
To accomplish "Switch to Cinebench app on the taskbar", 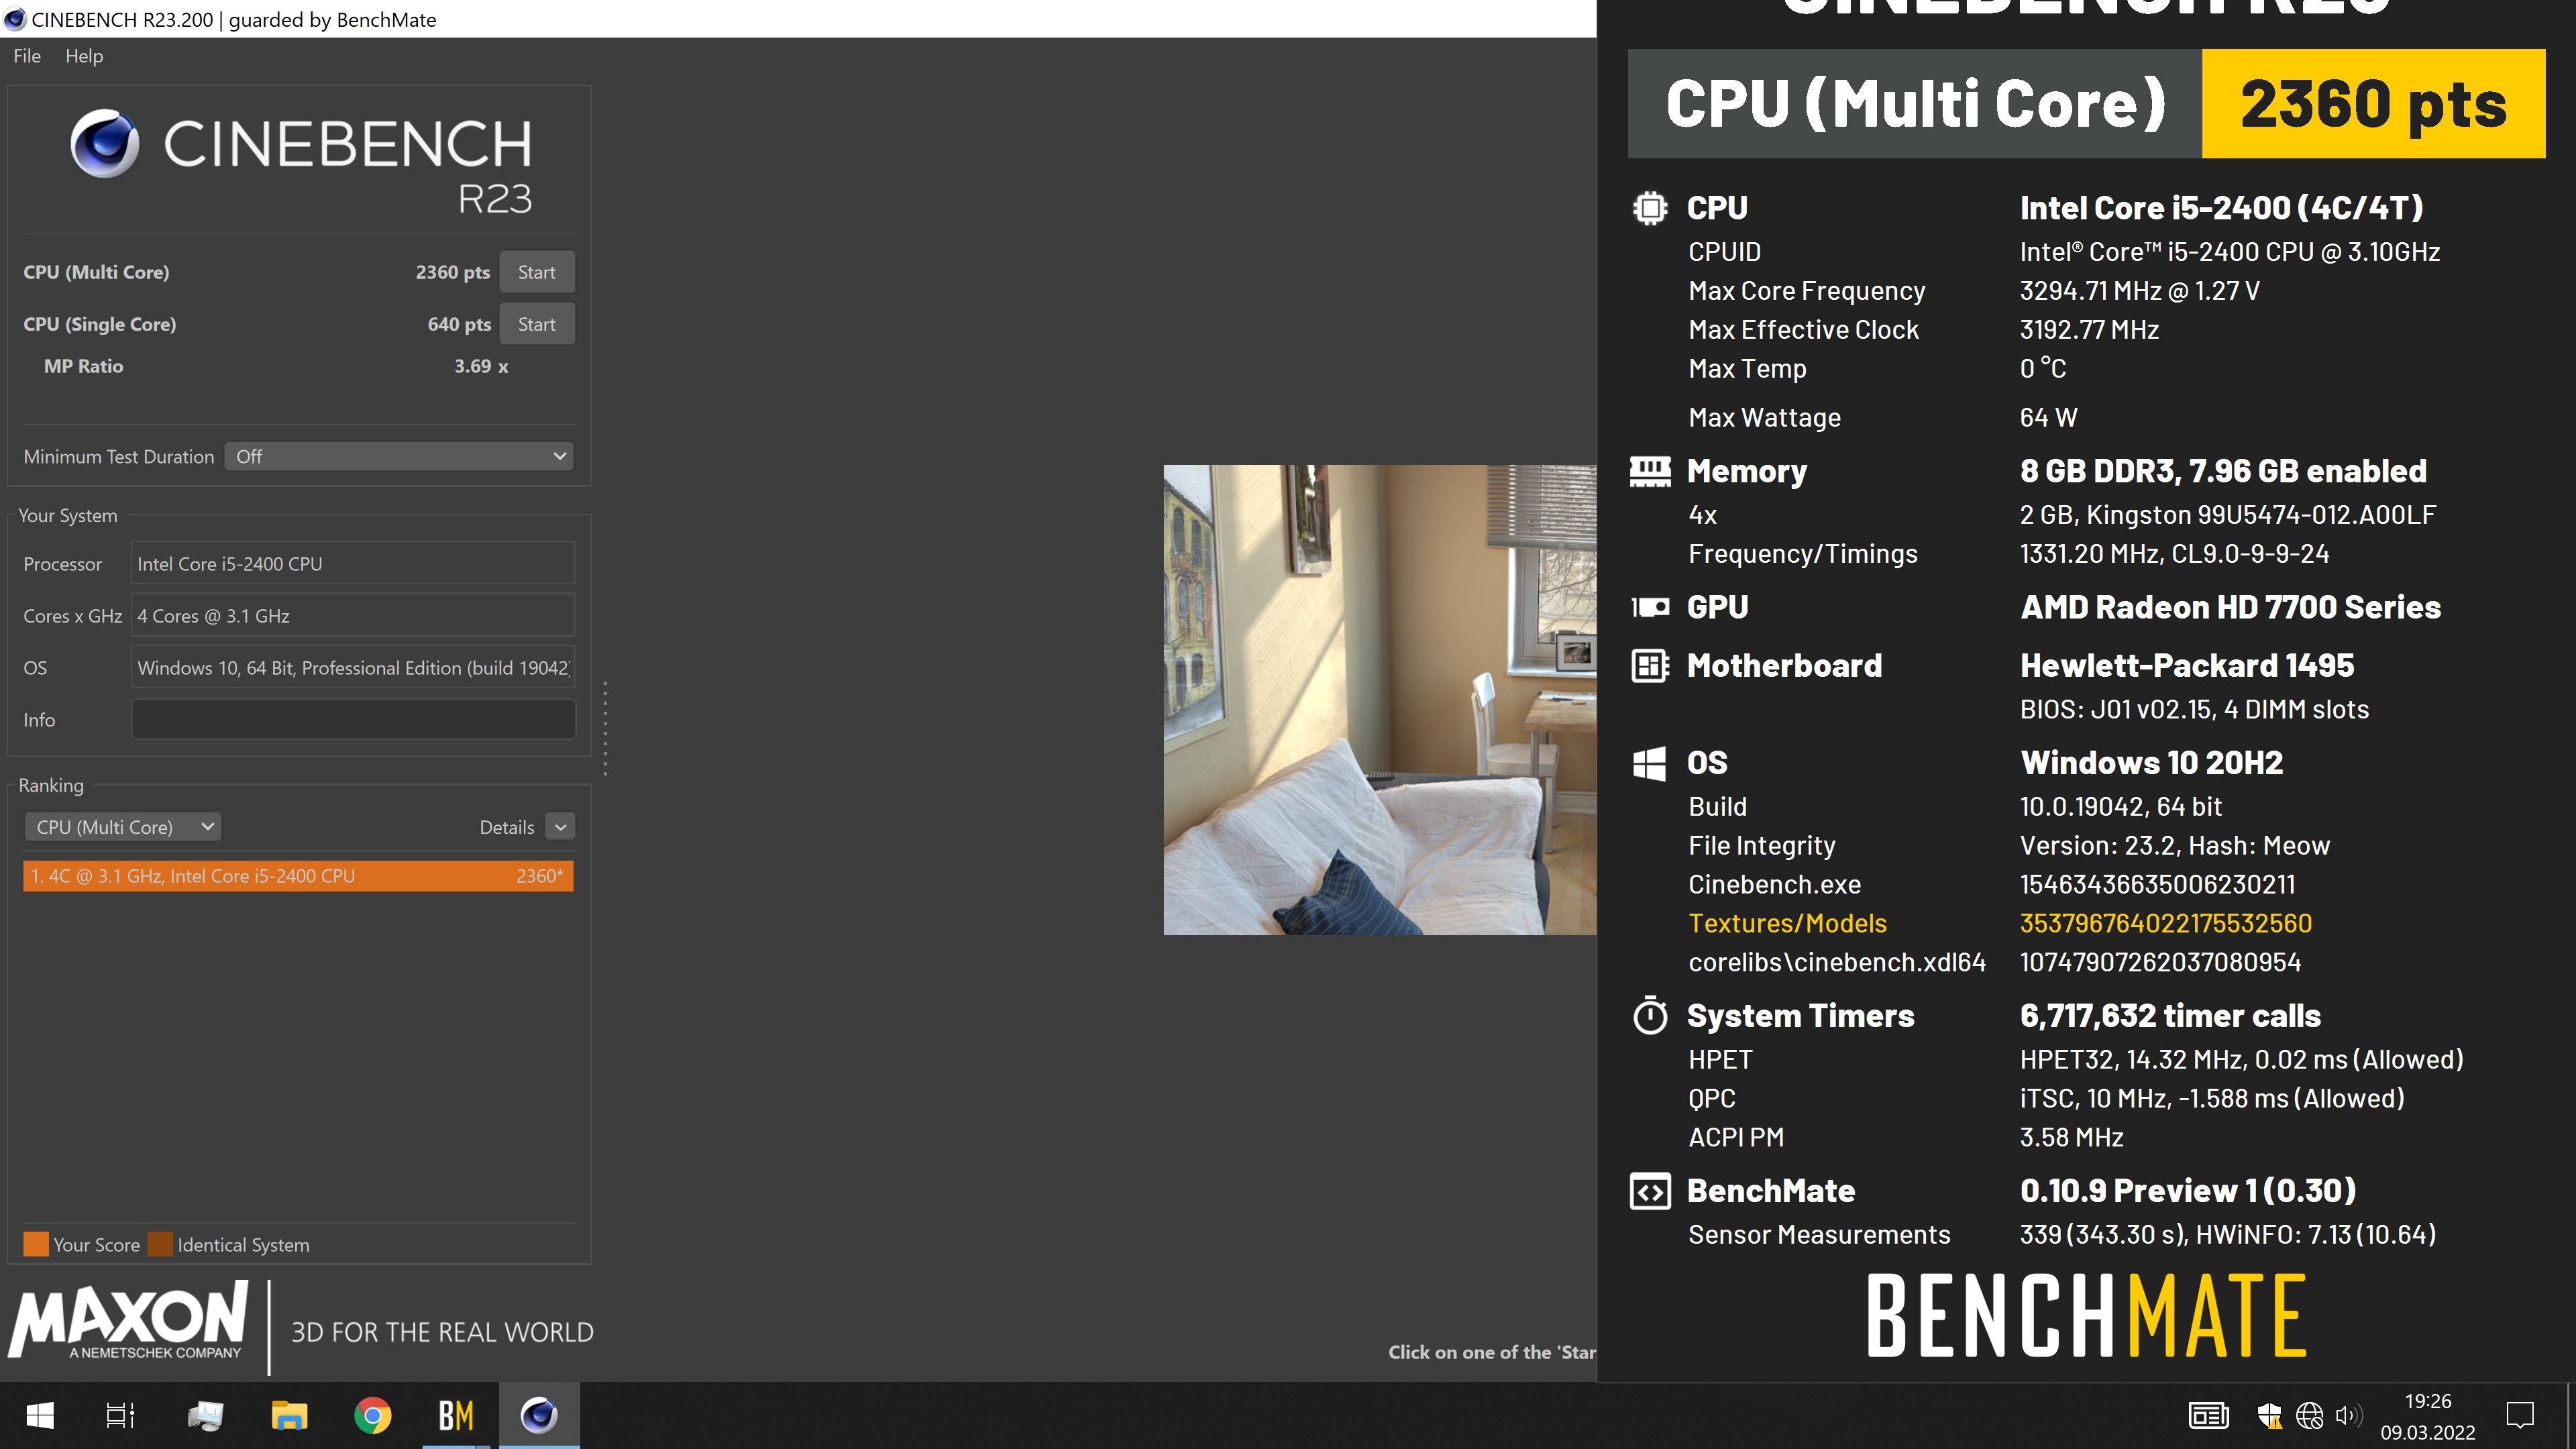I will tap(539, 1416).
